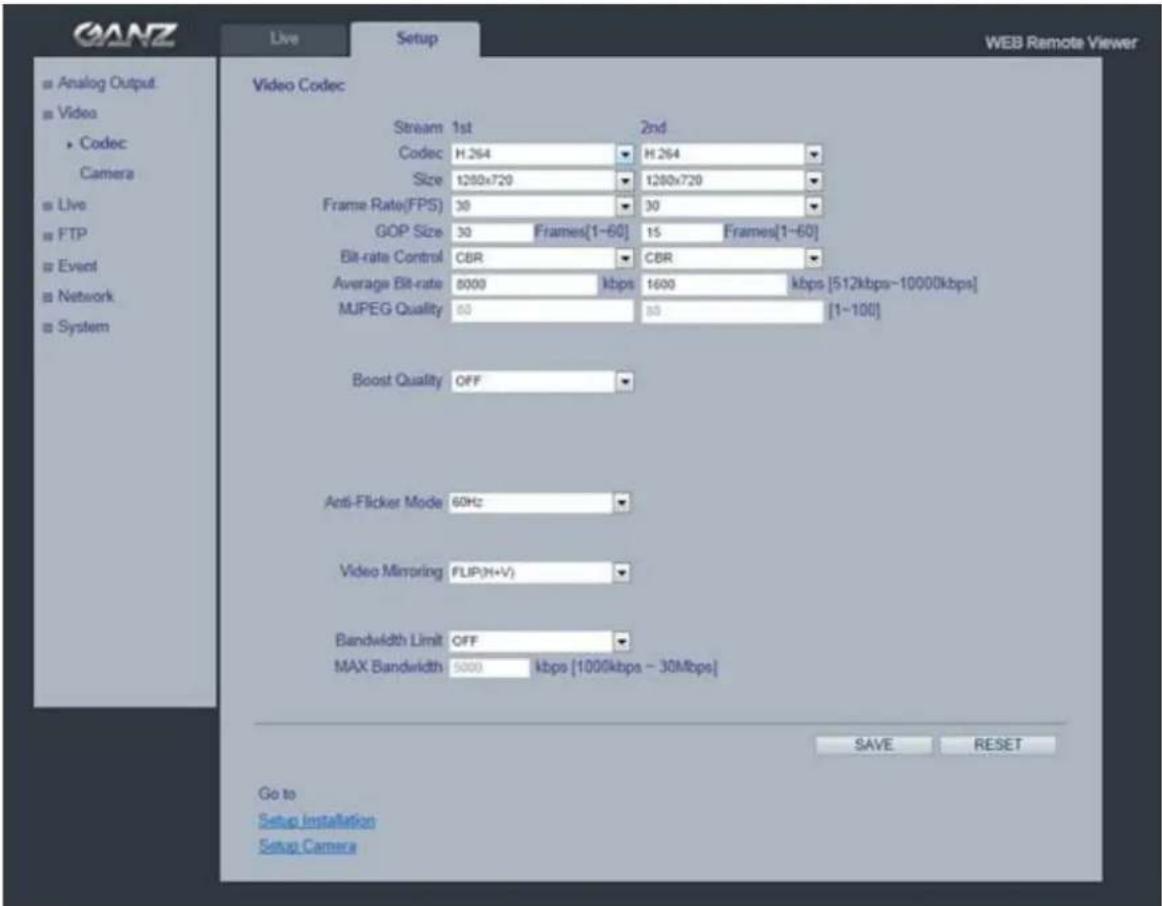This screenshot has height=906, width=1162.
Task: Click 2nd stream MJPEG Quality field
Action: (732, 311)
